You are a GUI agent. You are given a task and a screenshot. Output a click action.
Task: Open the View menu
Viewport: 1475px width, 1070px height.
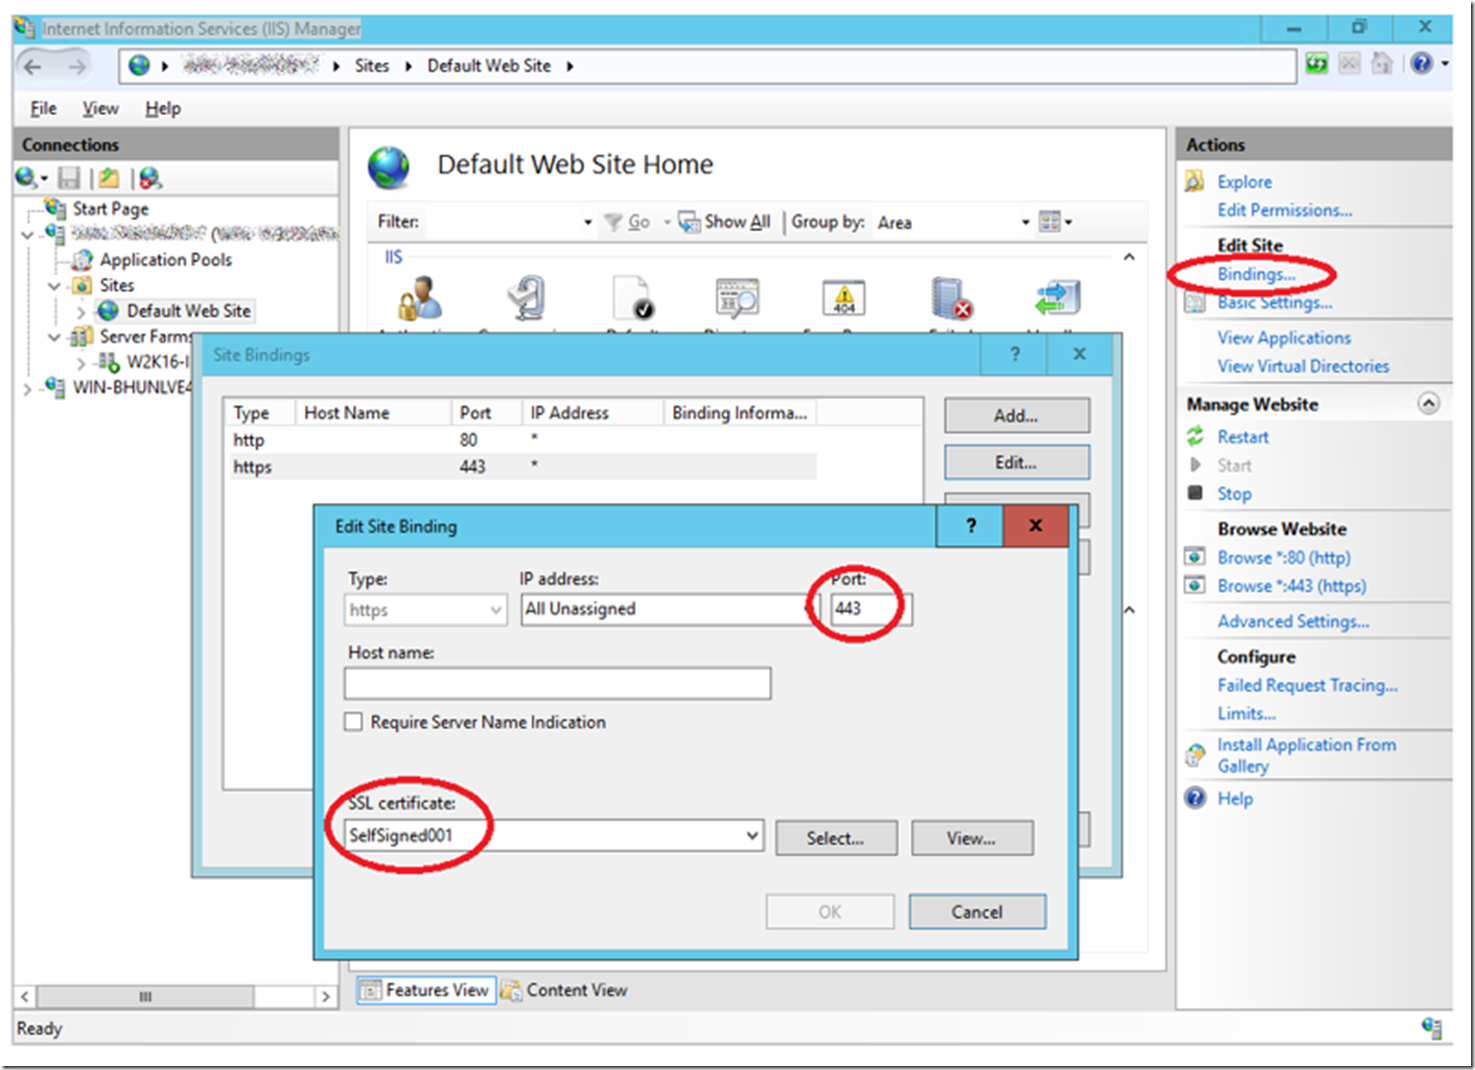[x=100, y=108]
